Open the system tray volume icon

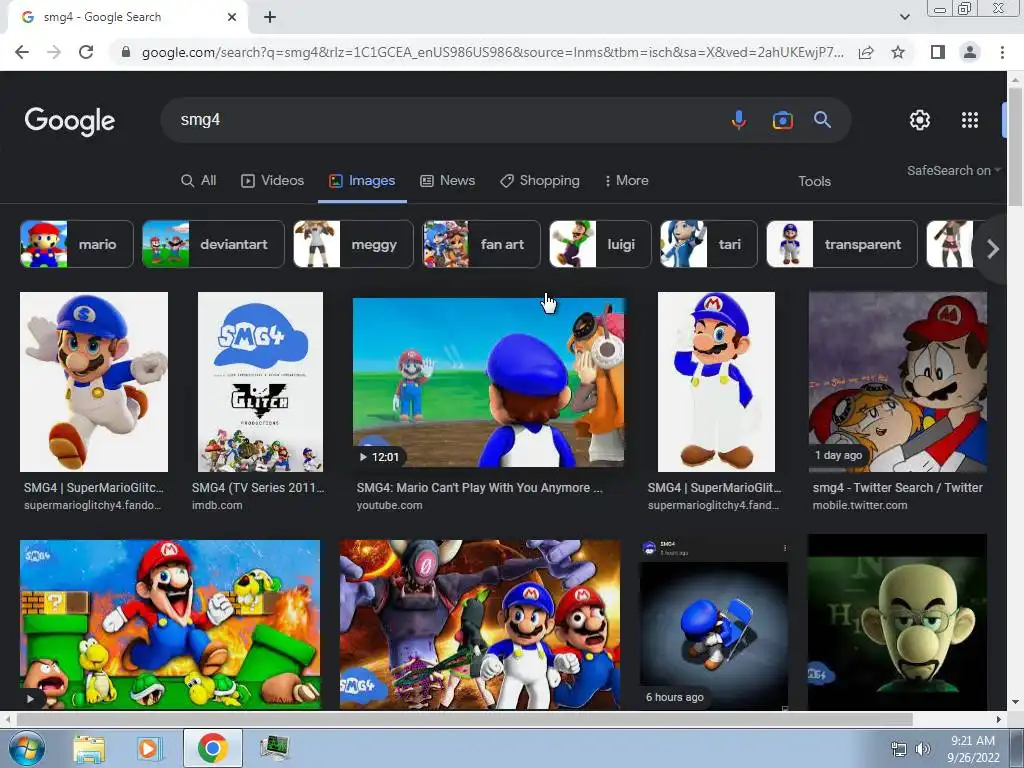coord(923,749)
